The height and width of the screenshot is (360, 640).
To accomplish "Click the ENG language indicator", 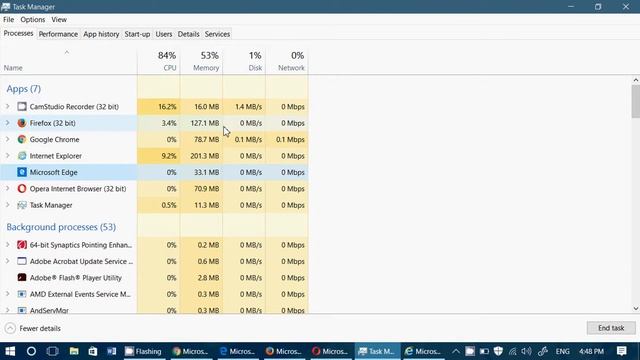I will click(562, 351).
